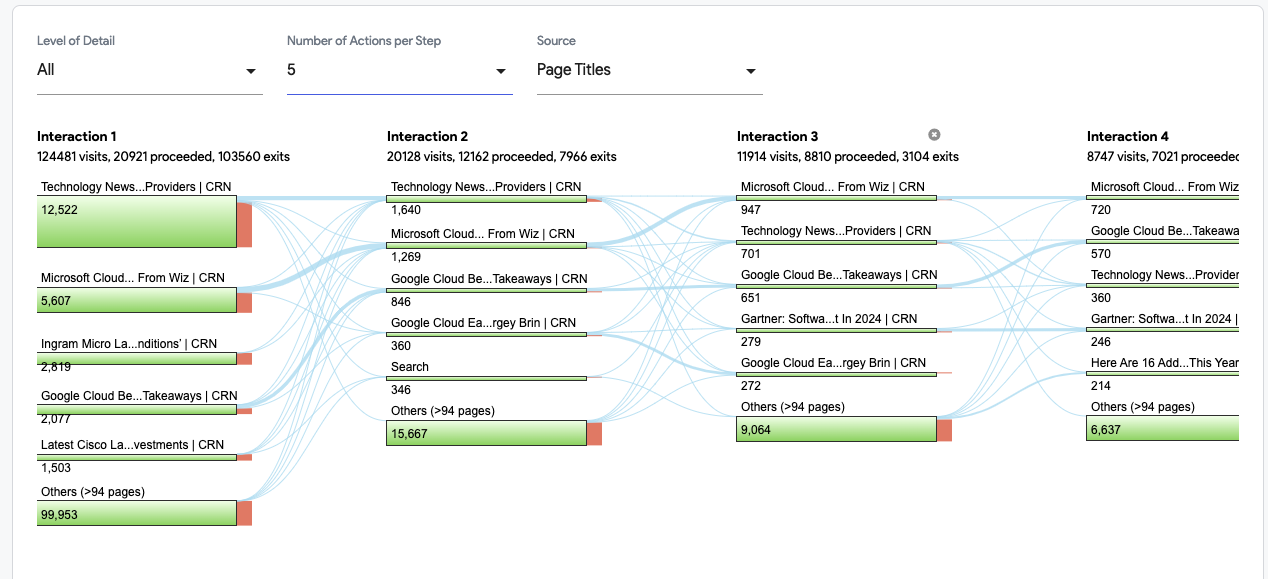Click the Others 15,667 bar in Interaction 2
Image resolution: width=1268 pixels, height=579 pixels.
pos(487,433)
